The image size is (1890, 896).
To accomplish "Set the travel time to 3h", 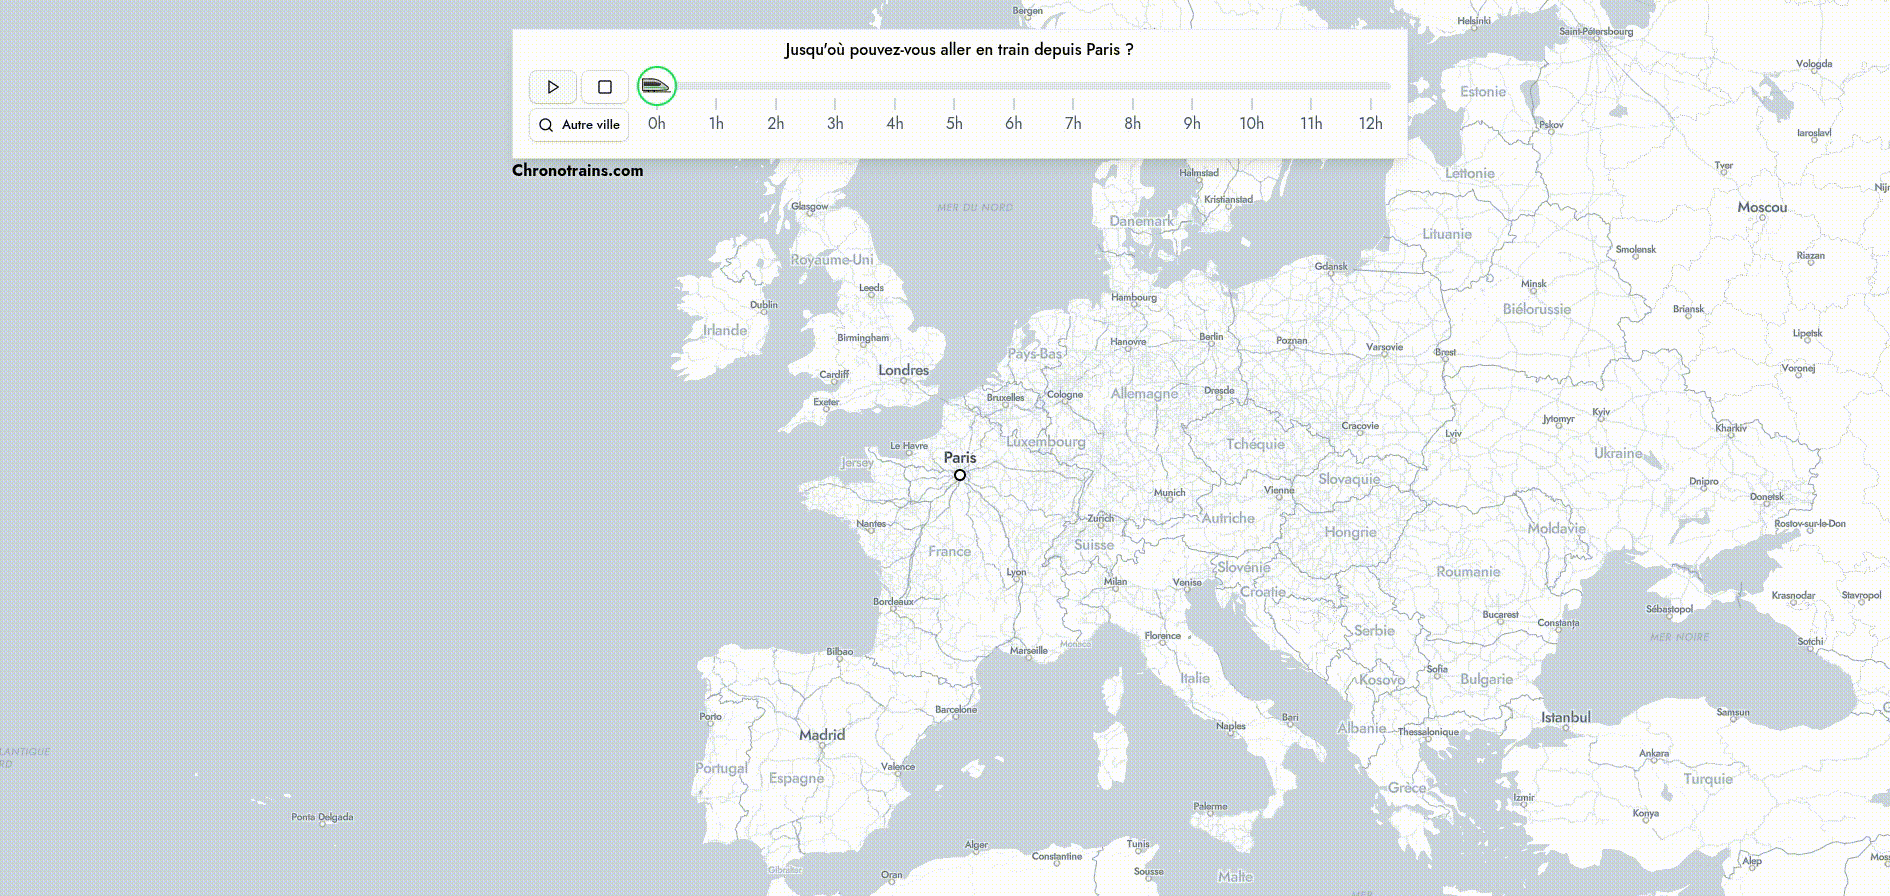I will (x=835, y=122).
